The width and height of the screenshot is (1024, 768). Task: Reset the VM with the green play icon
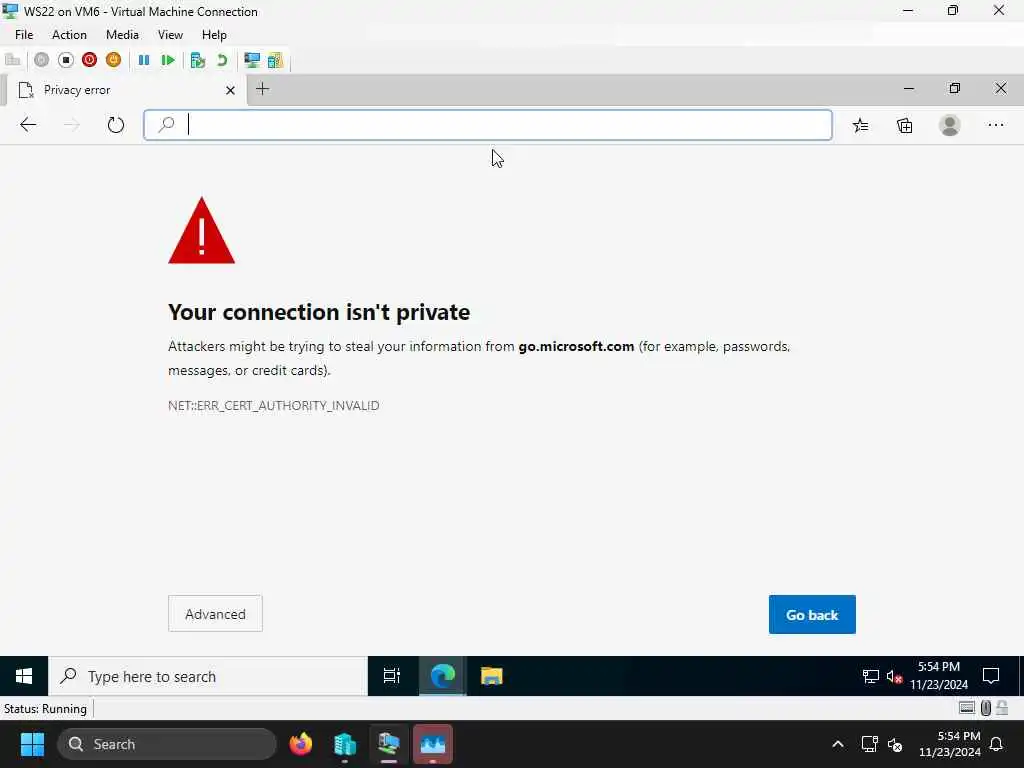168,60
